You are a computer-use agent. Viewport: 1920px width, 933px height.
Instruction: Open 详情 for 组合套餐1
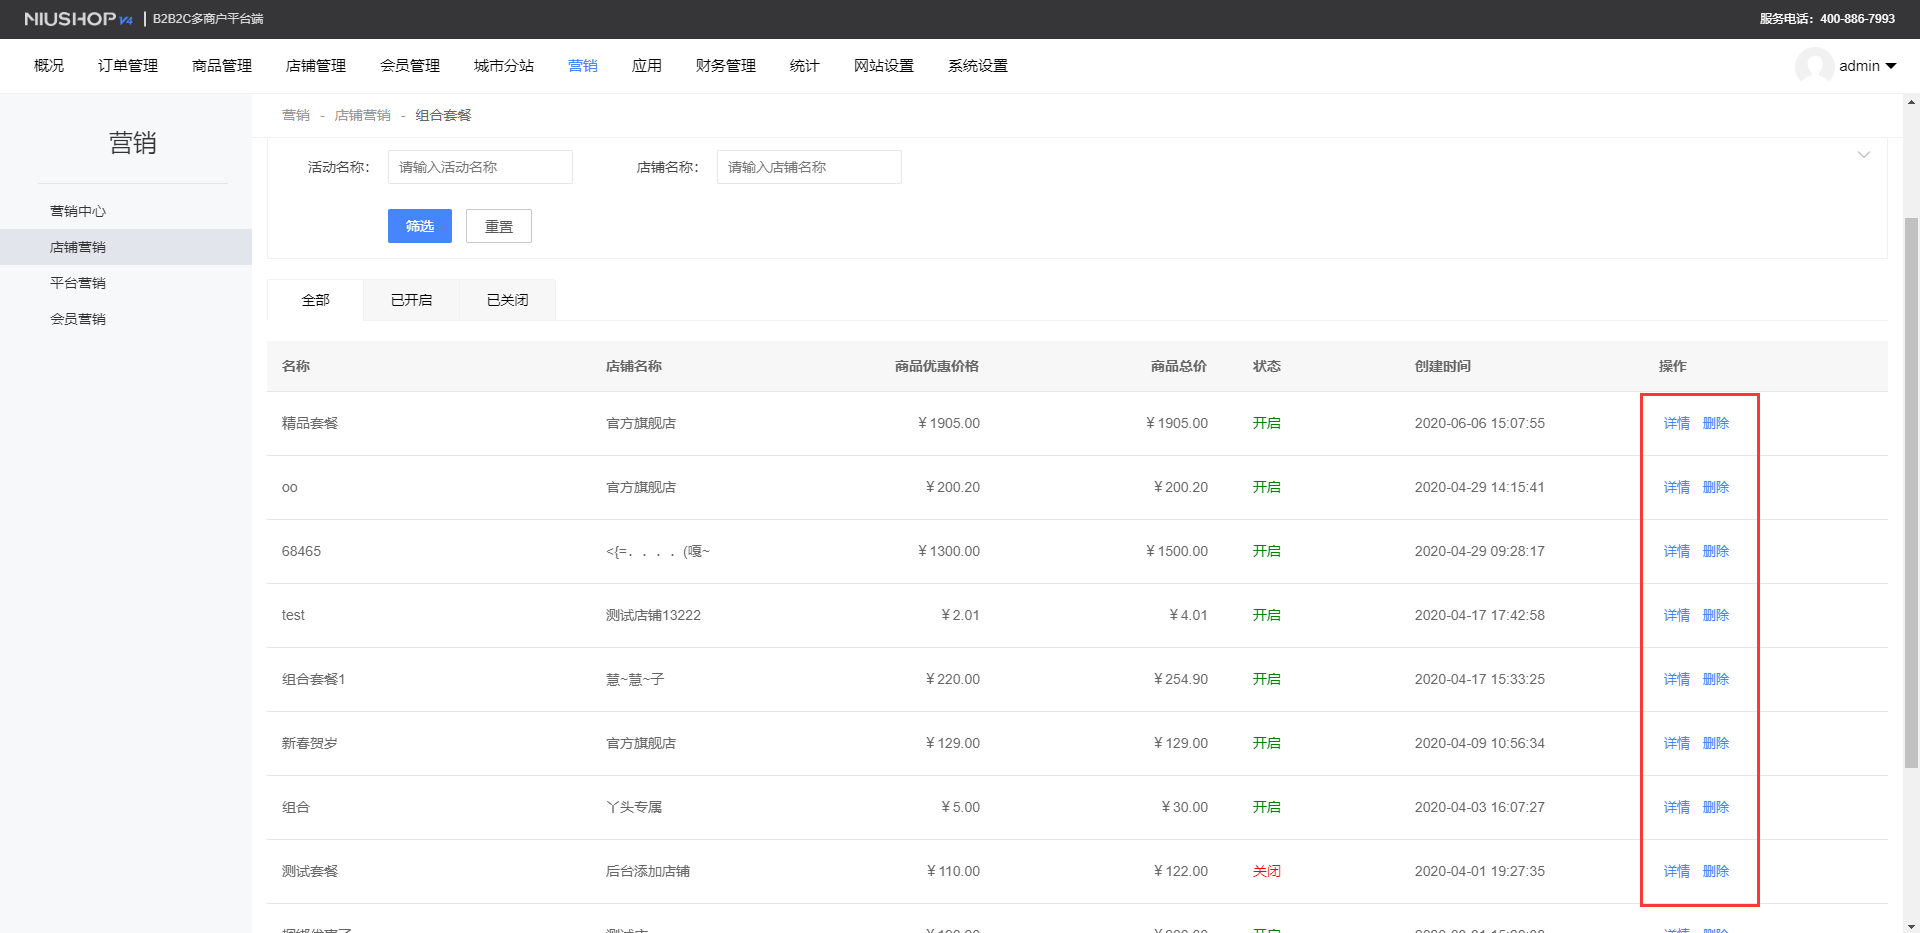coord(1677,680)
